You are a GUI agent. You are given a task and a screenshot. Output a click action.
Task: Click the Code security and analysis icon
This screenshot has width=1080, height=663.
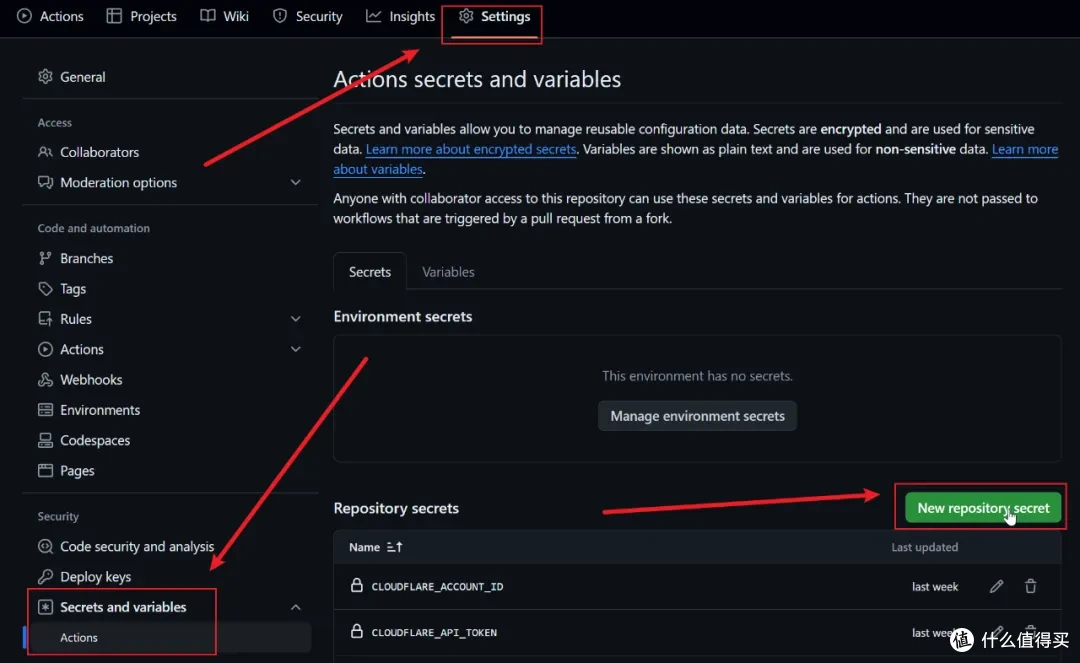point(45,546)
